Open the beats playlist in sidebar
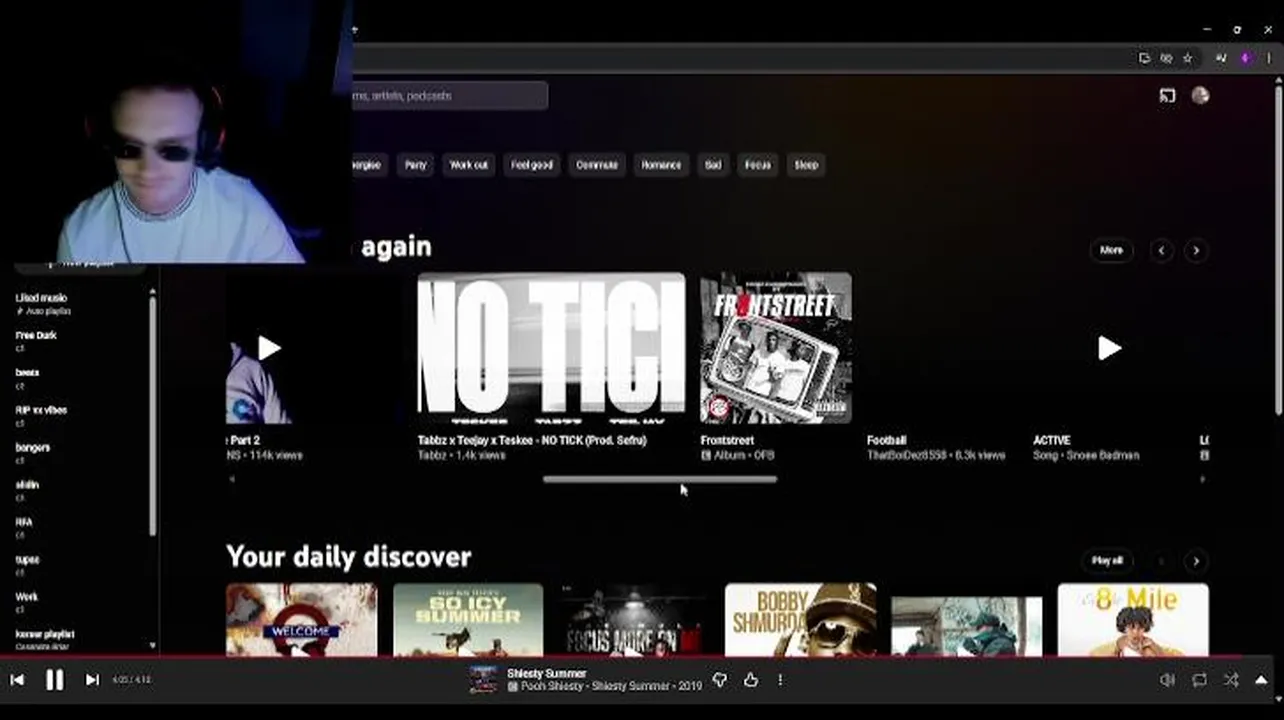 click(80, 378)
